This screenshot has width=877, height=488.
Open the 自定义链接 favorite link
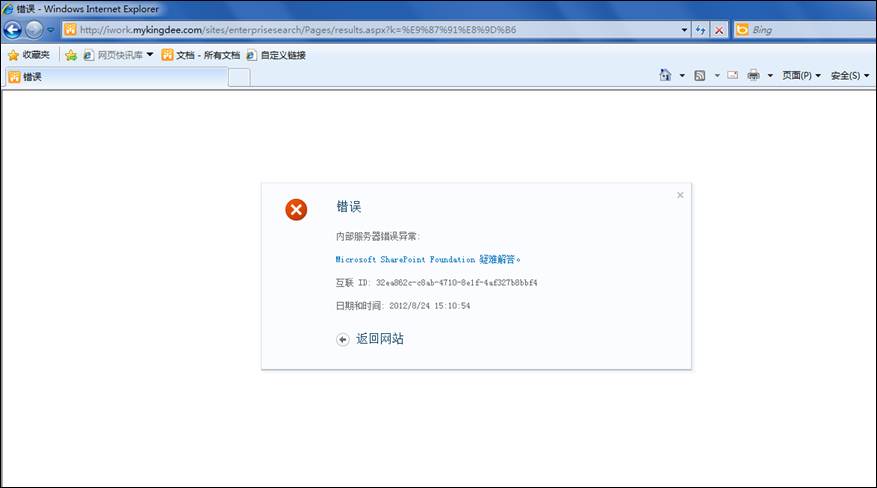[276, 55]
